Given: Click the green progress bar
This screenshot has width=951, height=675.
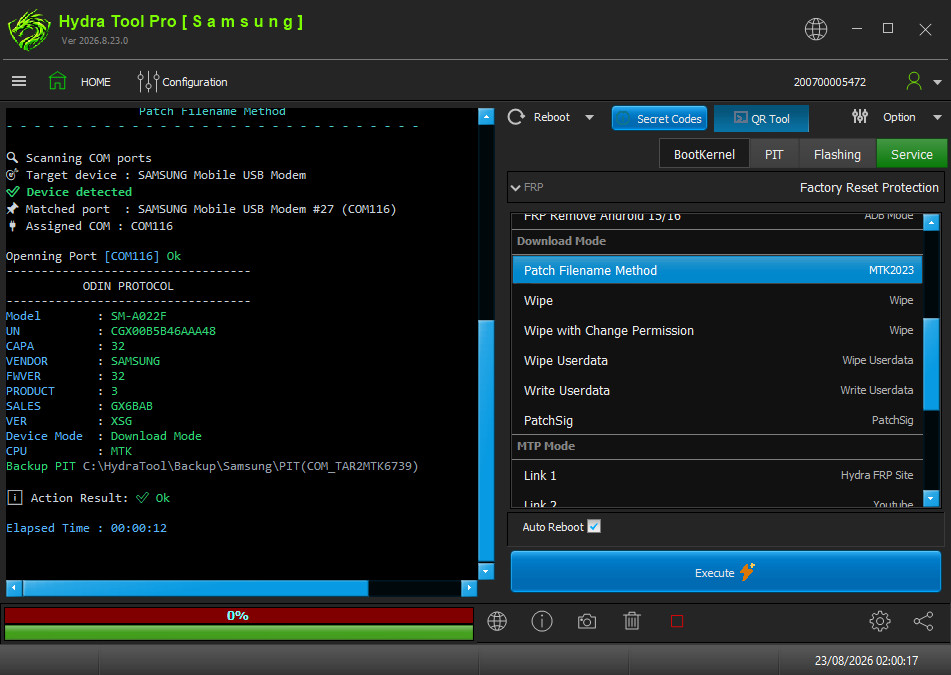Looking at the screenshot, I should click(x=238, y=633).
